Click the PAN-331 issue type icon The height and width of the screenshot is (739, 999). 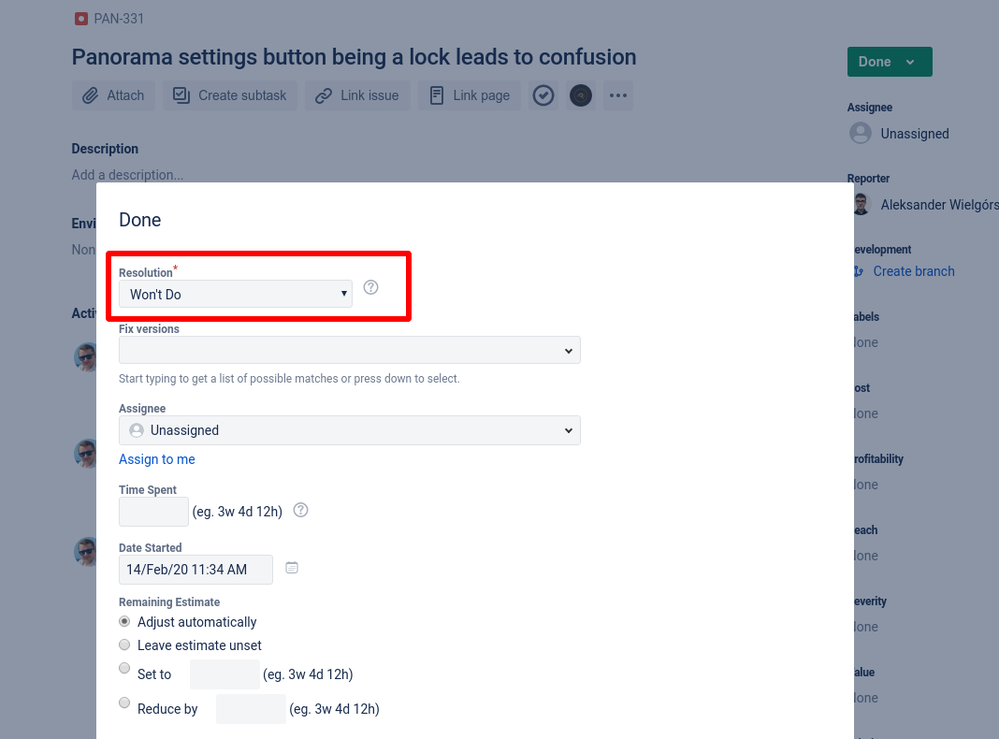click(x=81, y=19)
